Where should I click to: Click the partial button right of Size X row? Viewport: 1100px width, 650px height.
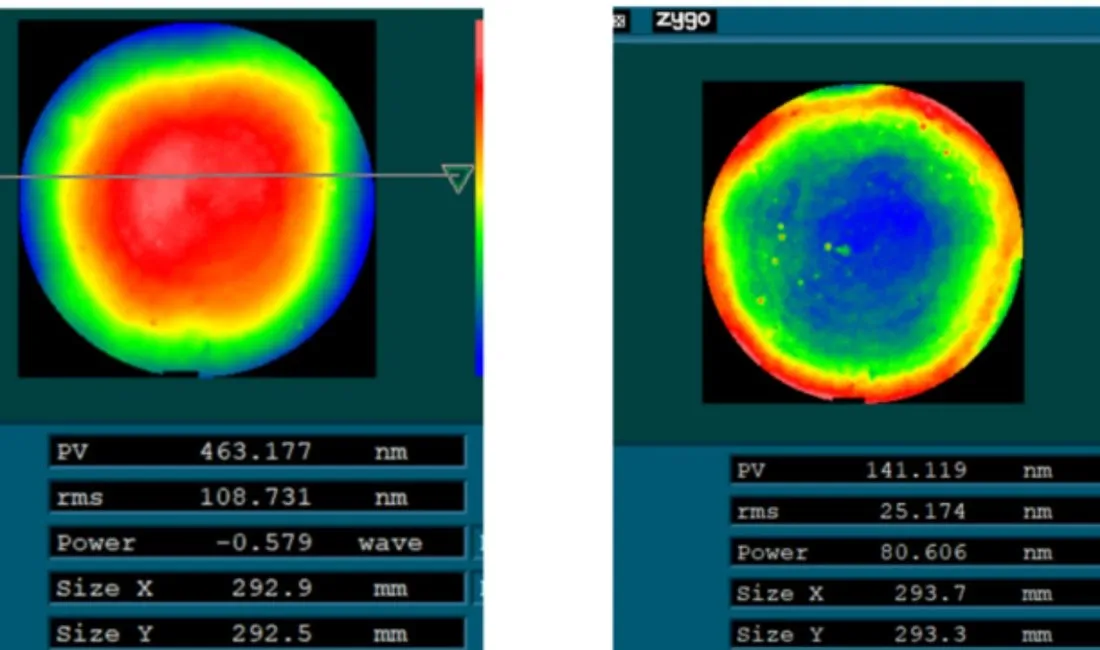(479, 588)
